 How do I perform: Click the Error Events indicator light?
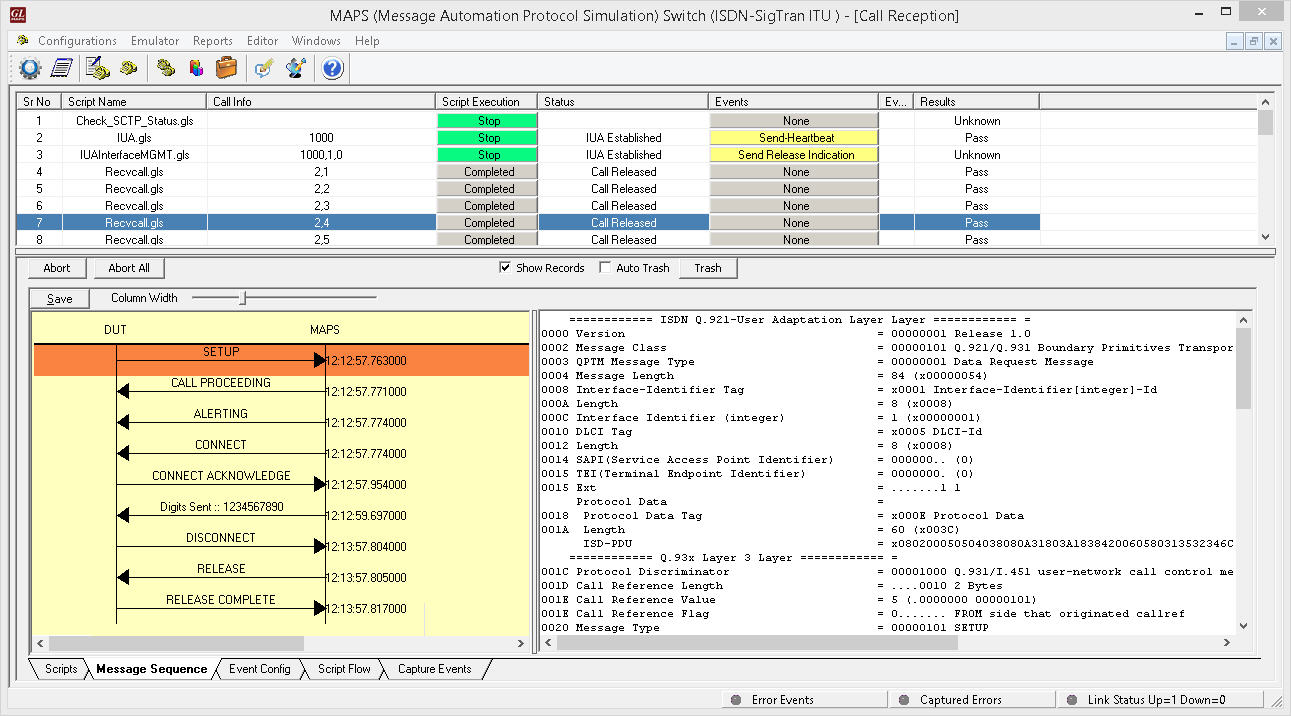[736, 700]
